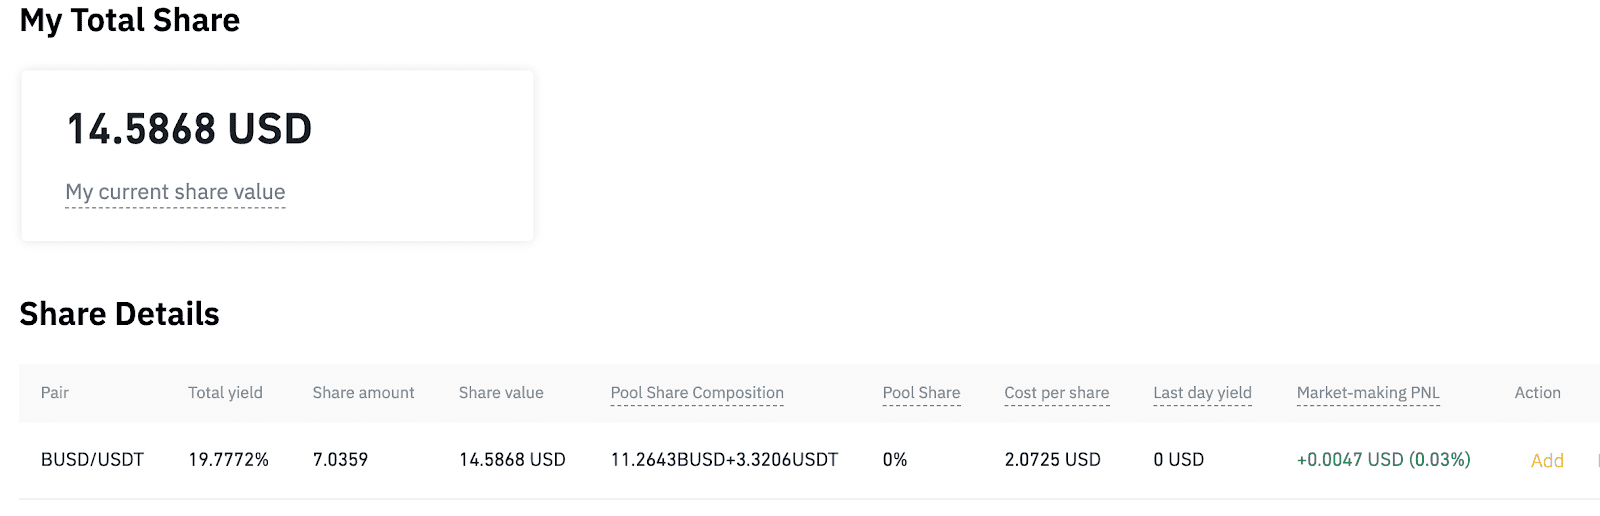Click the Add link in Action column

coord(1546,461)
